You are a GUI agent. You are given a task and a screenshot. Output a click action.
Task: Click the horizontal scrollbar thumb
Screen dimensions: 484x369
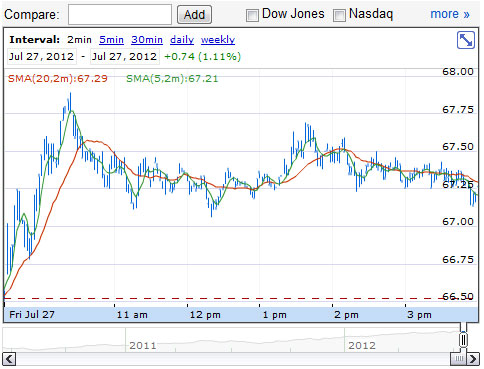459,359
